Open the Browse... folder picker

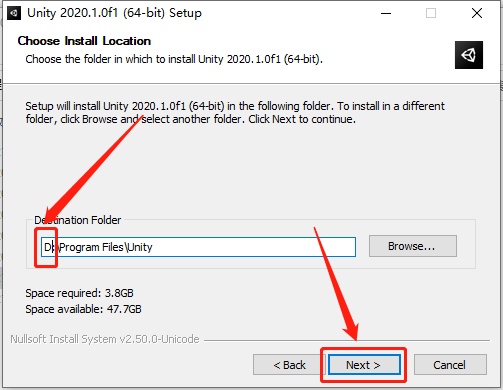click(413, 246)
